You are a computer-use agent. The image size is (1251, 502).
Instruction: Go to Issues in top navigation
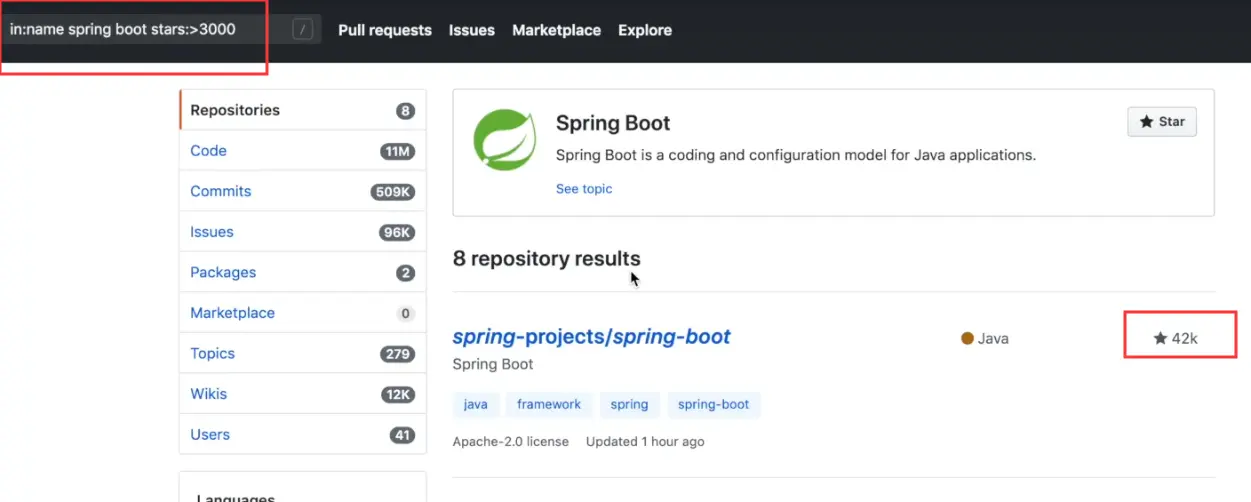click(472, 30)
